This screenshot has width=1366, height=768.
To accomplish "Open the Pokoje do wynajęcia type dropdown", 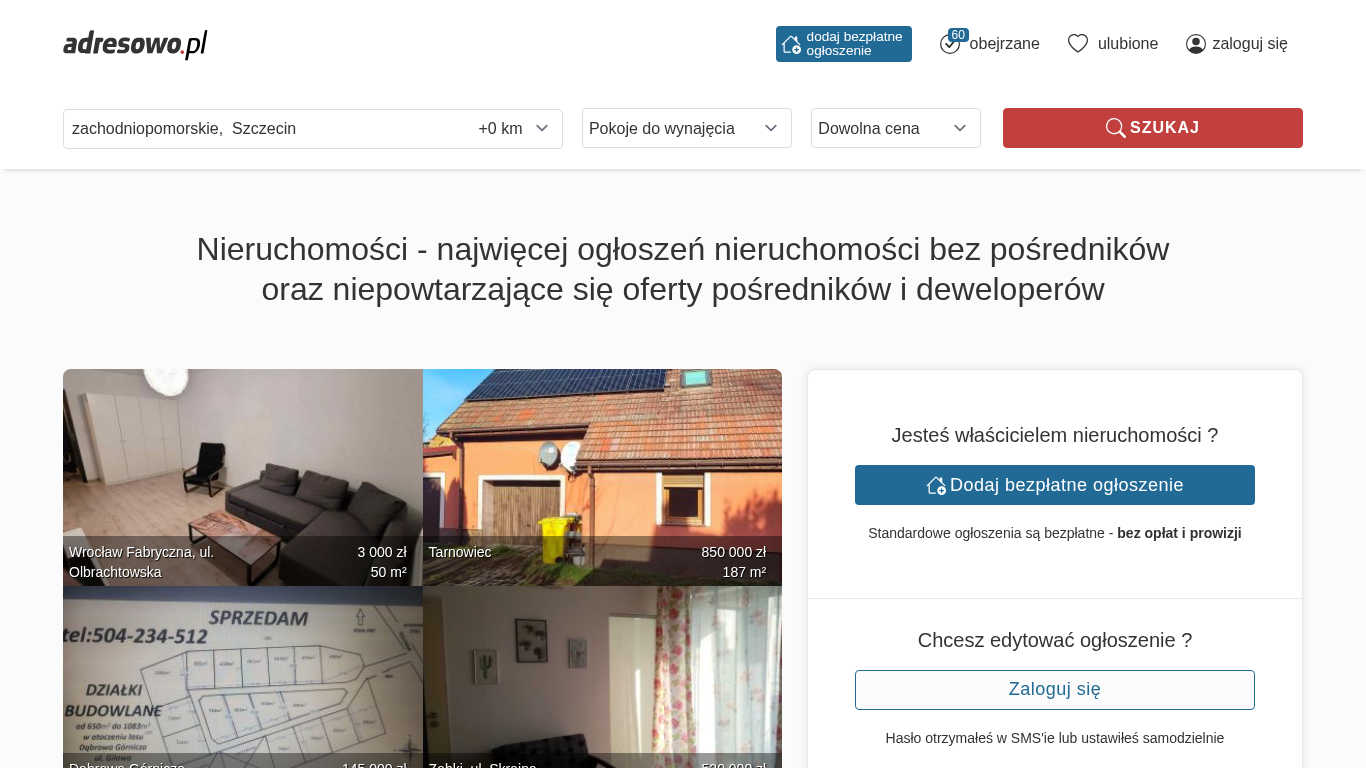I will click(687, 128).
